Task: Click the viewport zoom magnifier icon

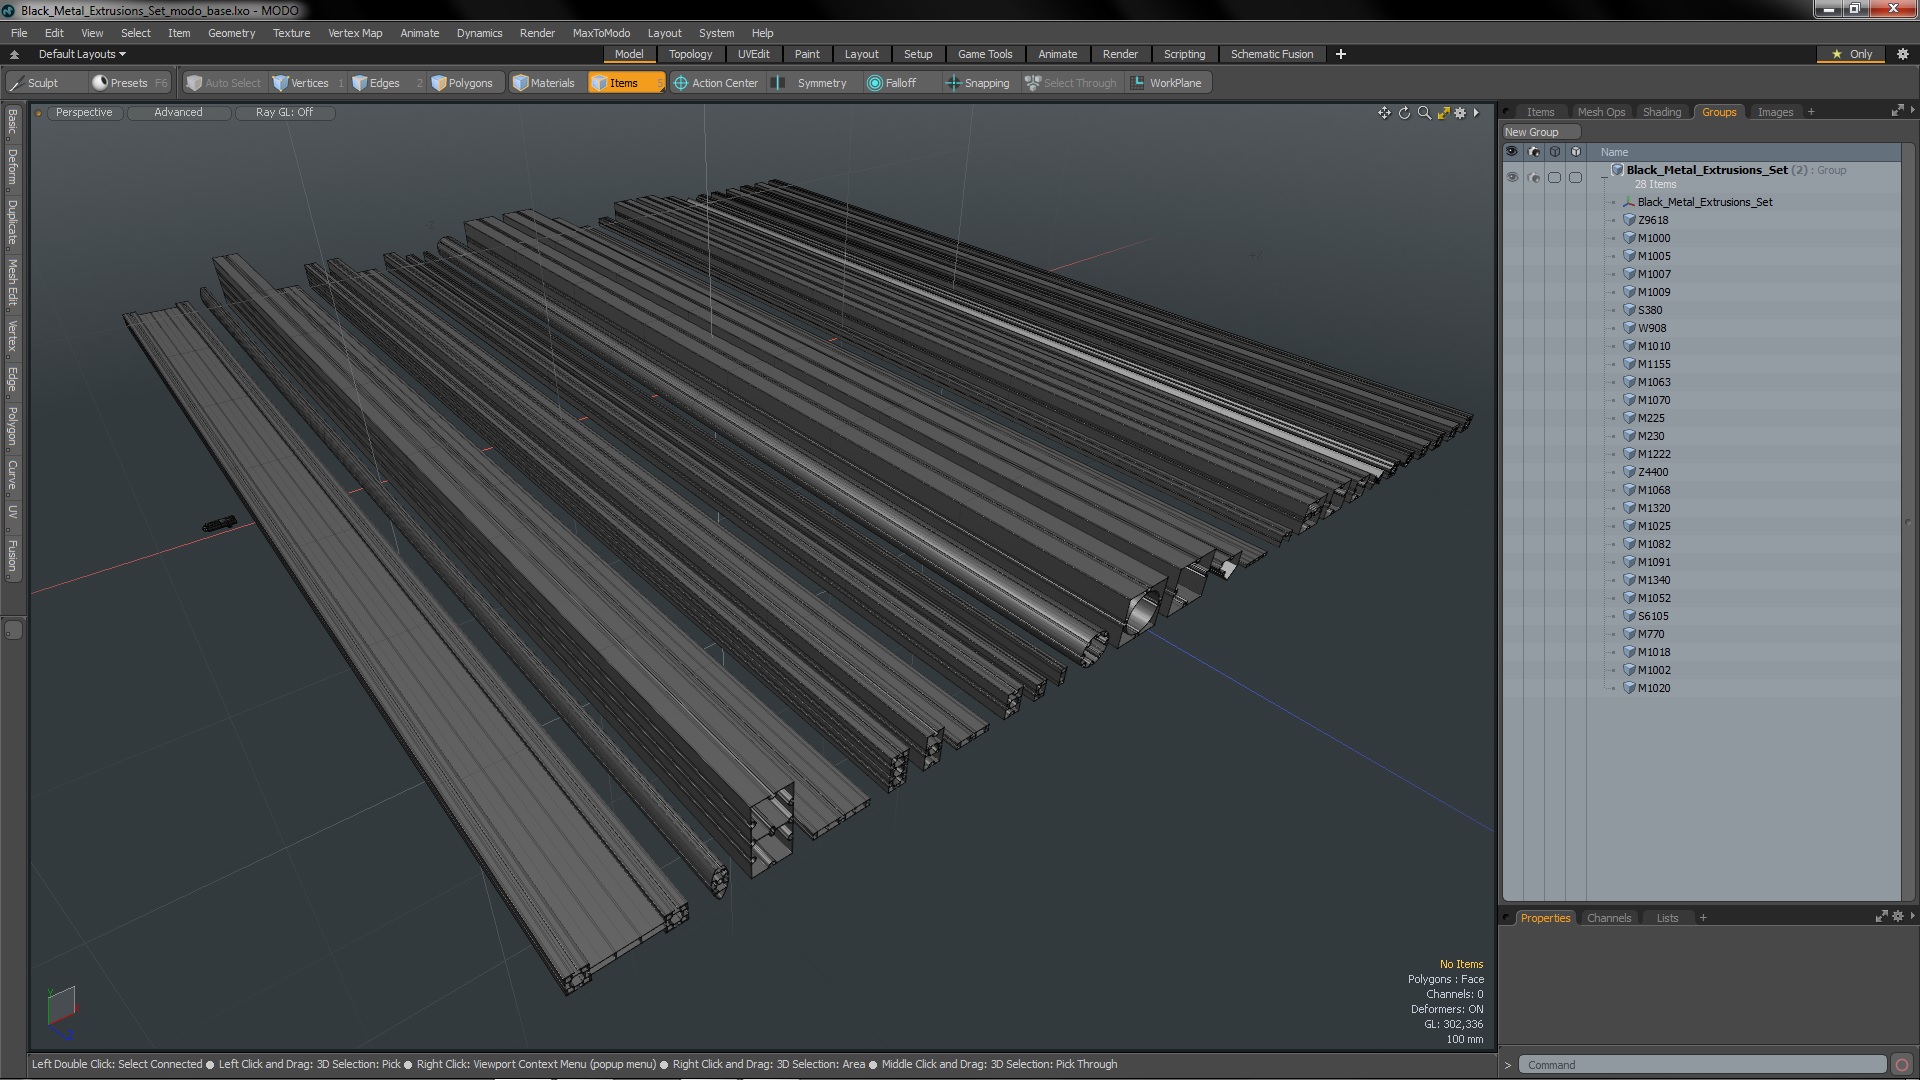Action: click(1424, 113)
